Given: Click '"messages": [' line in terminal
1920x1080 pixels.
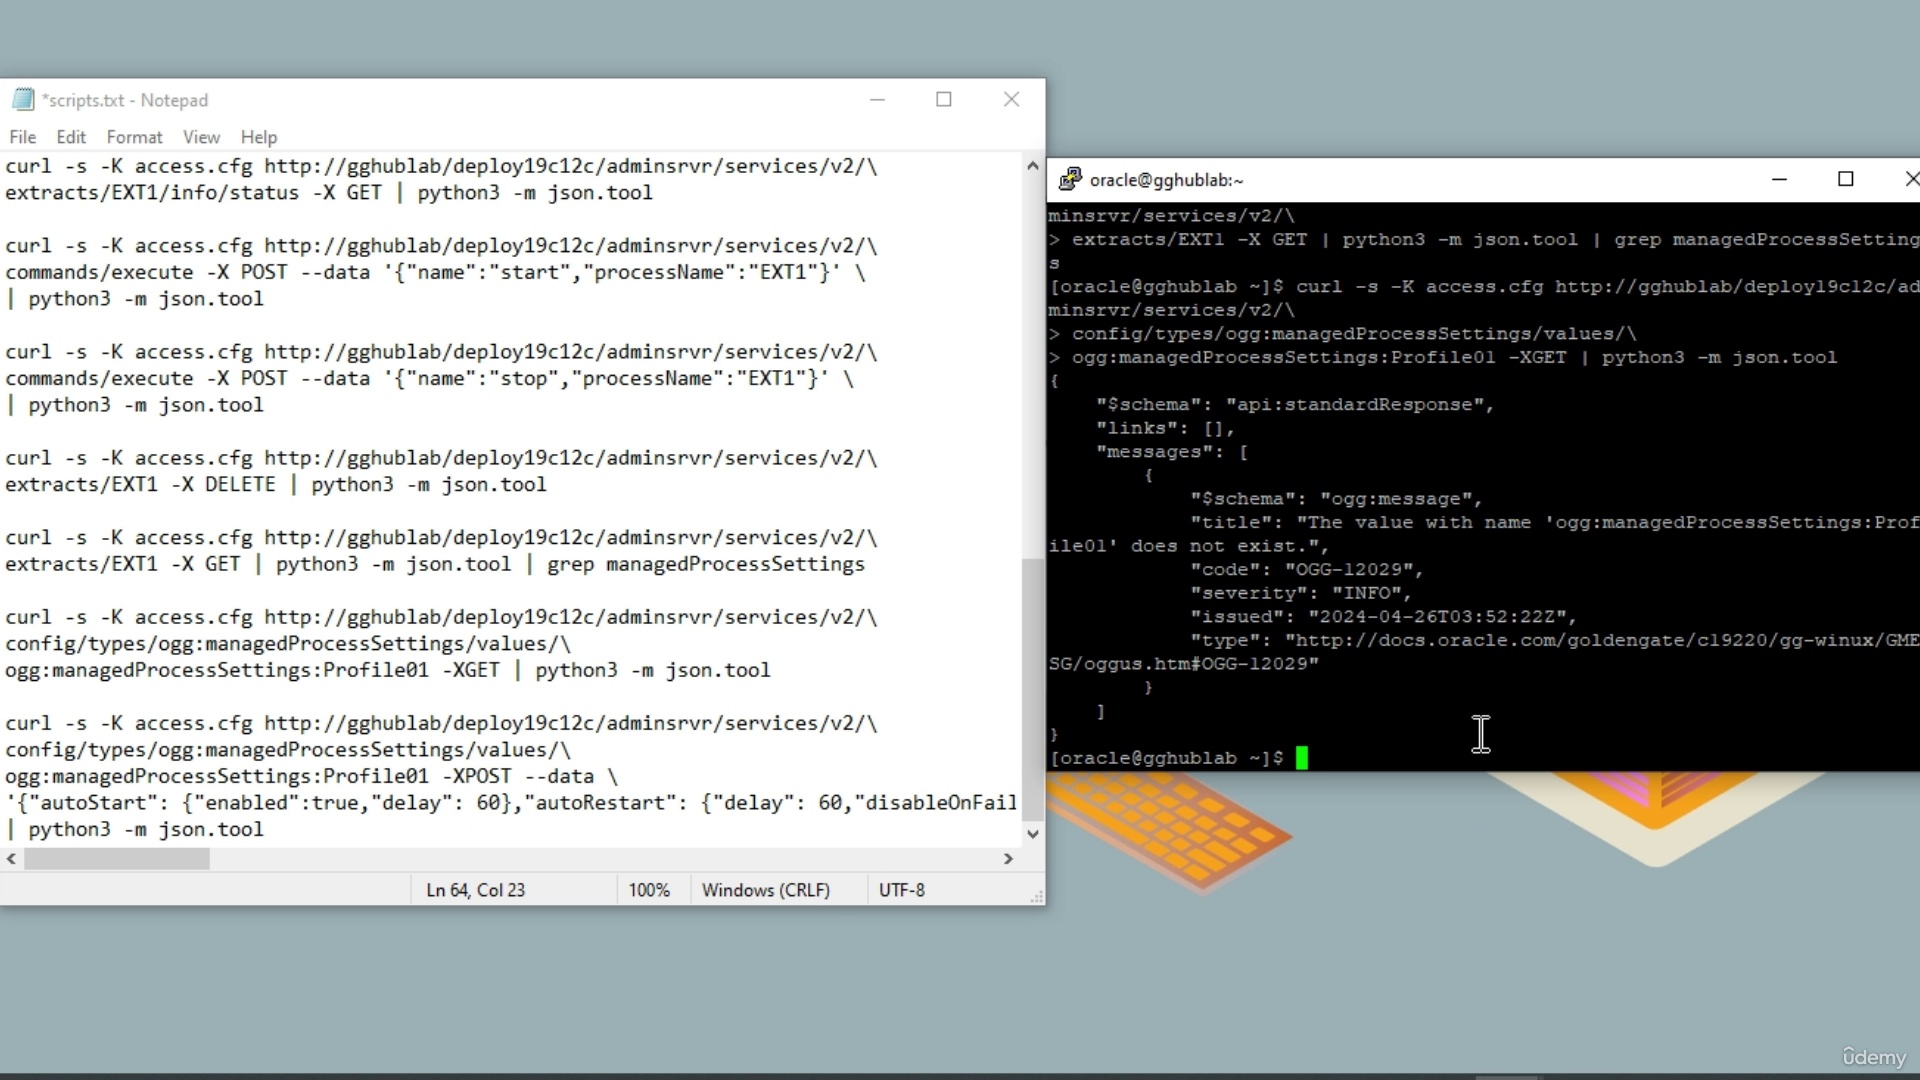Looking at the screenshot, I should pyautogui.click(x=1171, y=452).
